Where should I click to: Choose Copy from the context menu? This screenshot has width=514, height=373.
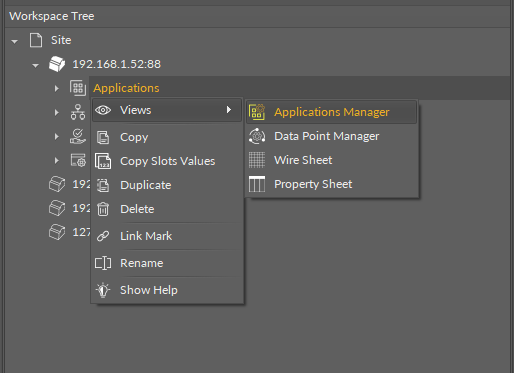click(x=167, y=137)
